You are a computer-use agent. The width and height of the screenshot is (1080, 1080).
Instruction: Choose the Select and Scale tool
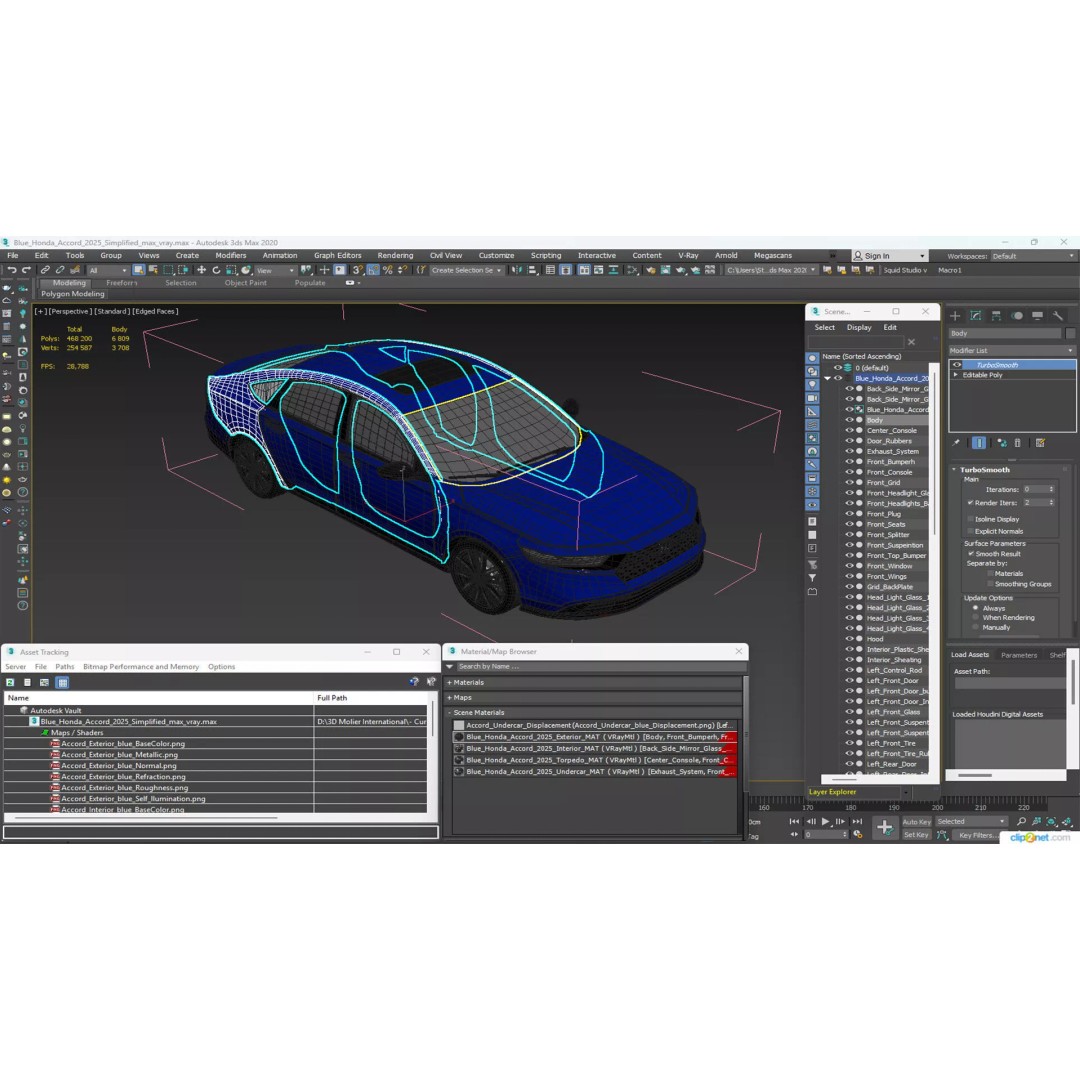[x=231, y=270]
